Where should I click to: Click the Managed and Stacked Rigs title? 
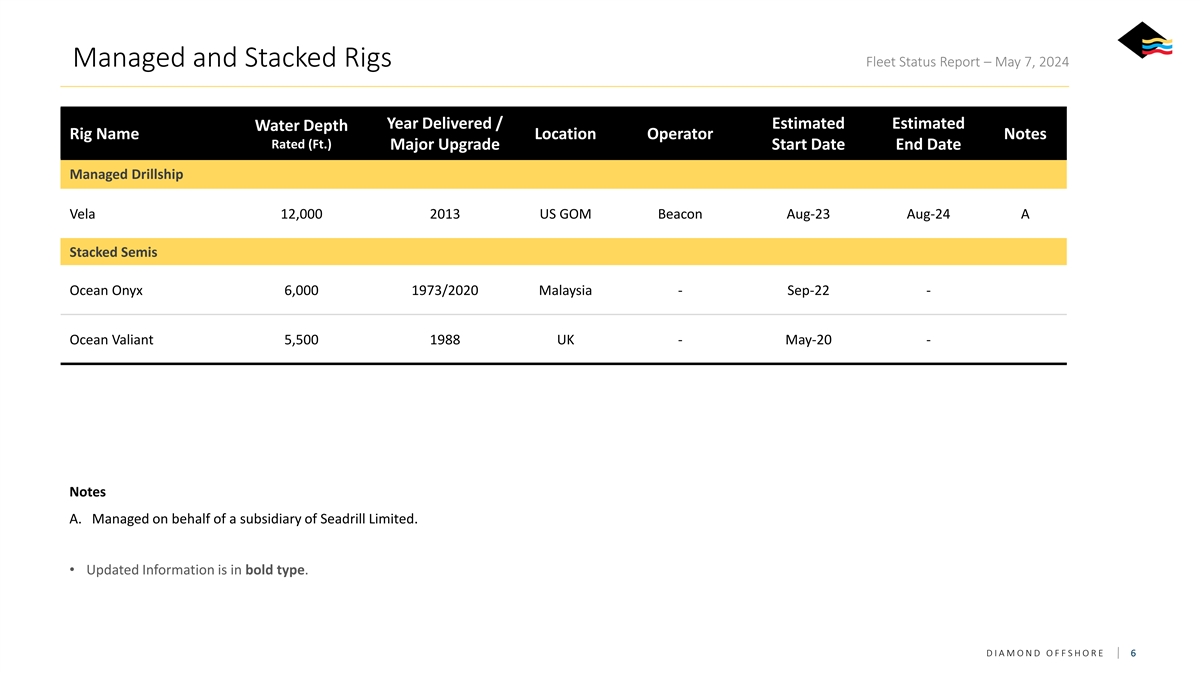point(232,58)
